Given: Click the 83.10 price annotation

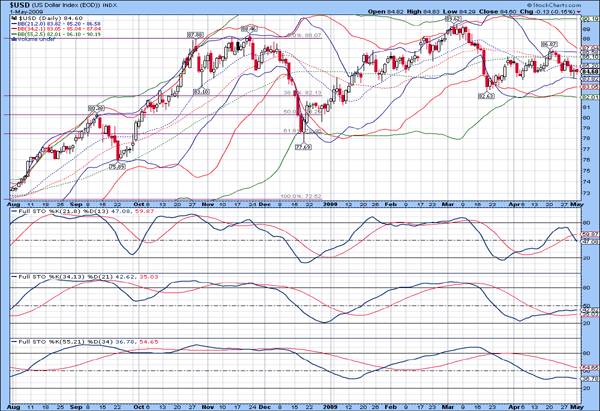Looking at the screenshot, I should point(201,91).
